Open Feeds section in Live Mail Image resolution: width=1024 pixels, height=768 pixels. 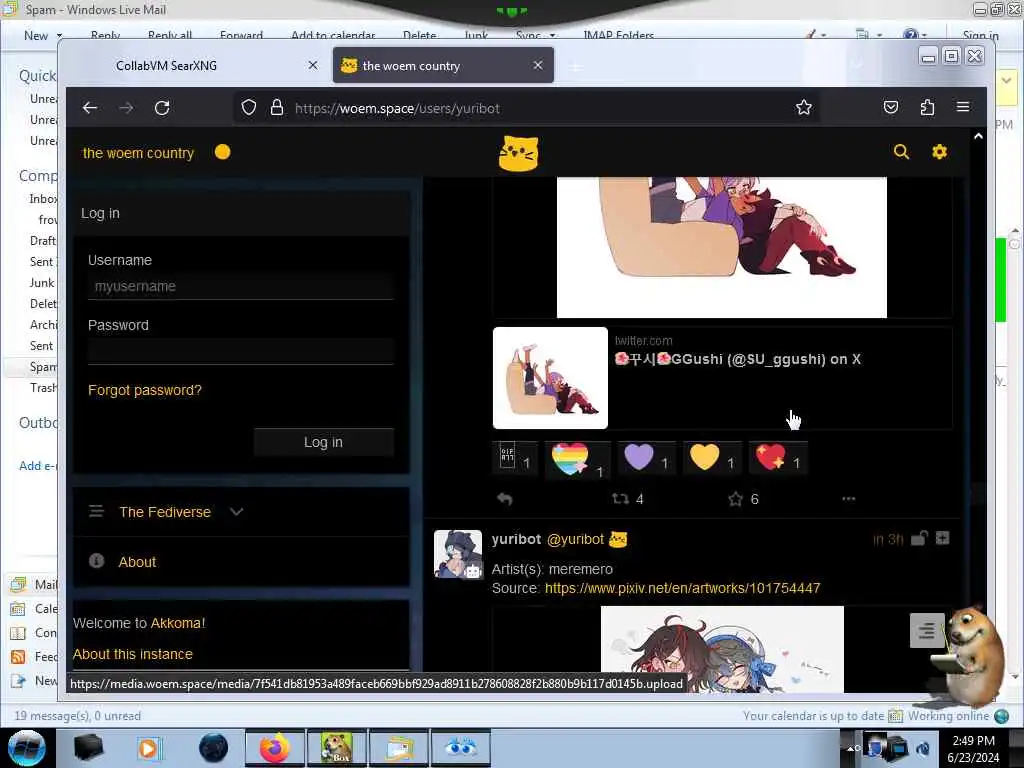tap(34, 656)
